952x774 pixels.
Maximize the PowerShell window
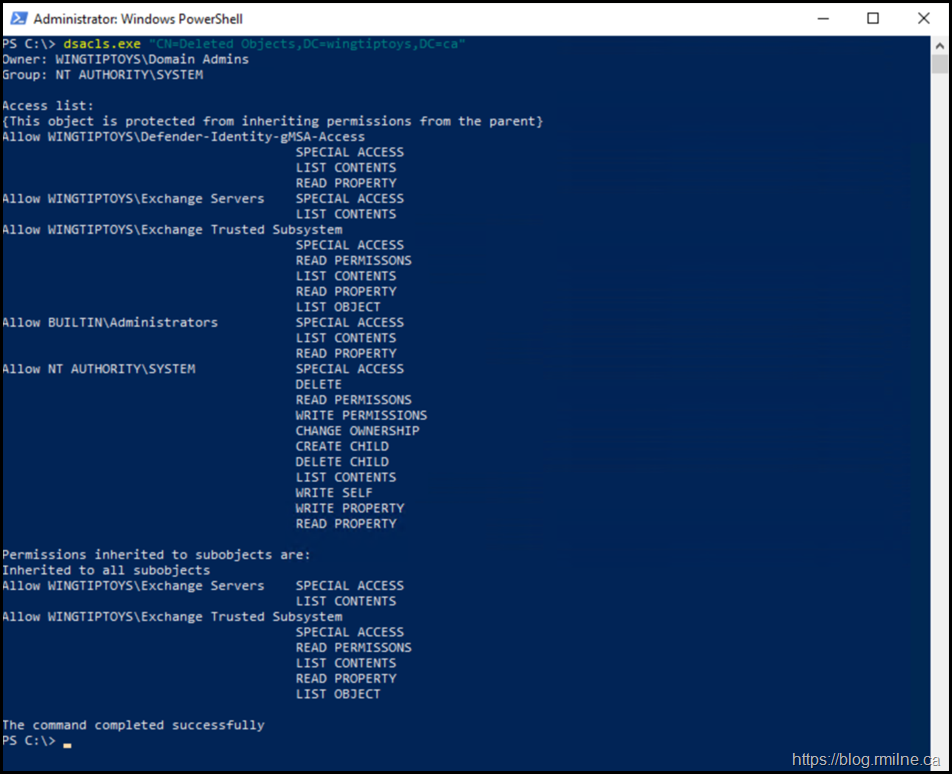tap(873, 18)
